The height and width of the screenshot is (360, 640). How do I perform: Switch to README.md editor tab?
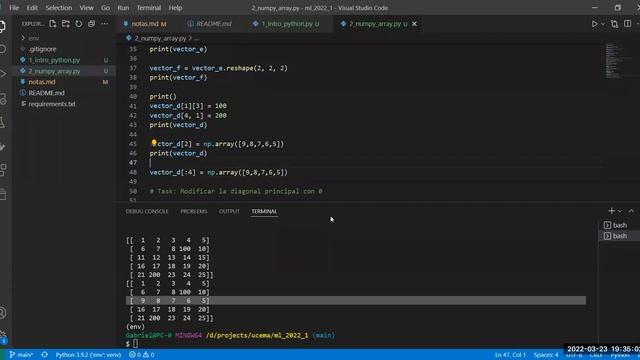pos(209,24)
